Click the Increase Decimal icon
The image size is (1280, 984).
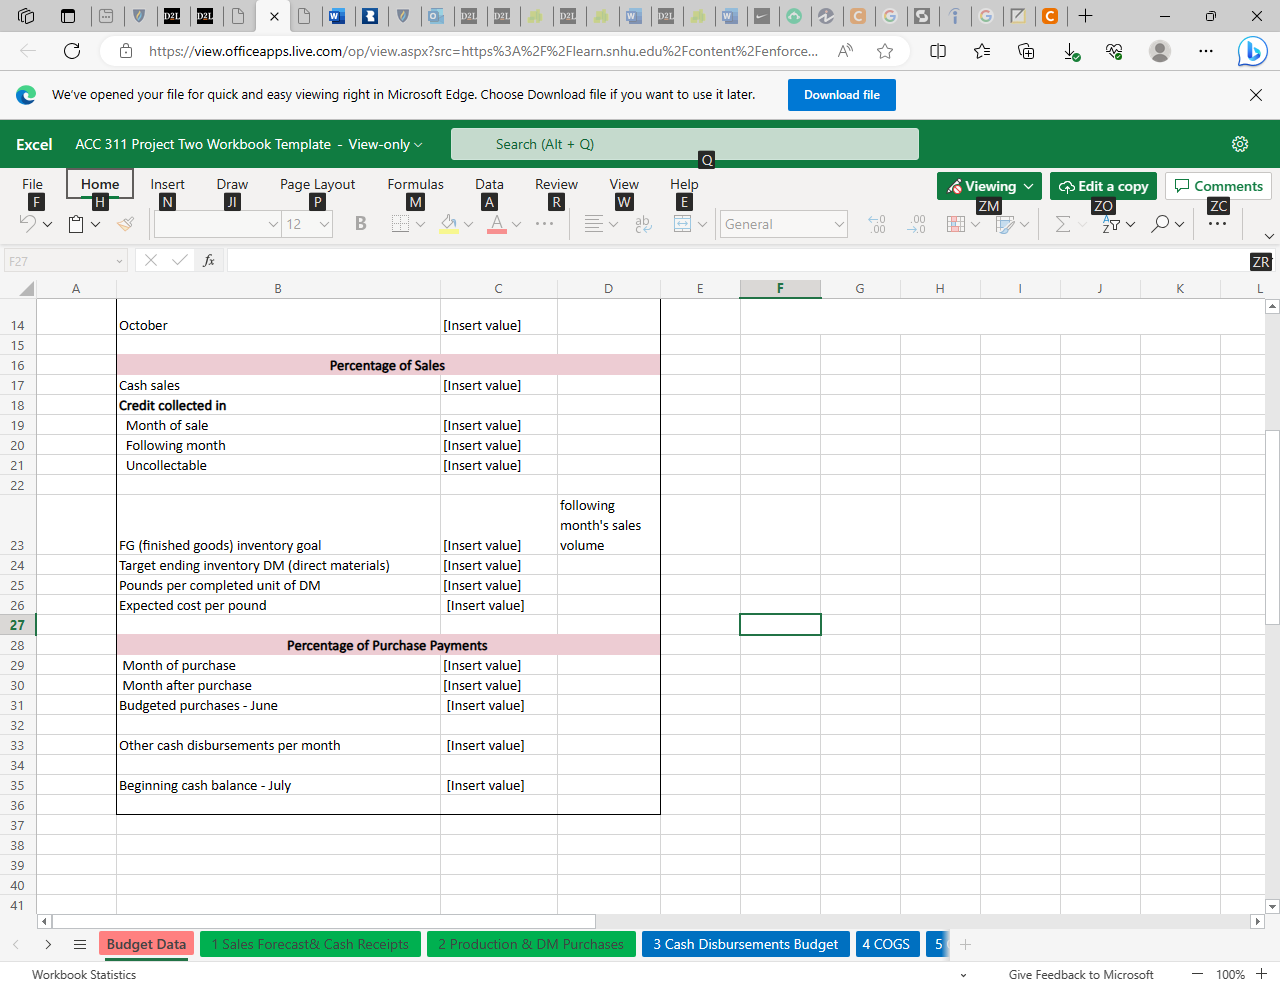pyautogui.click(x=916, y=224)
